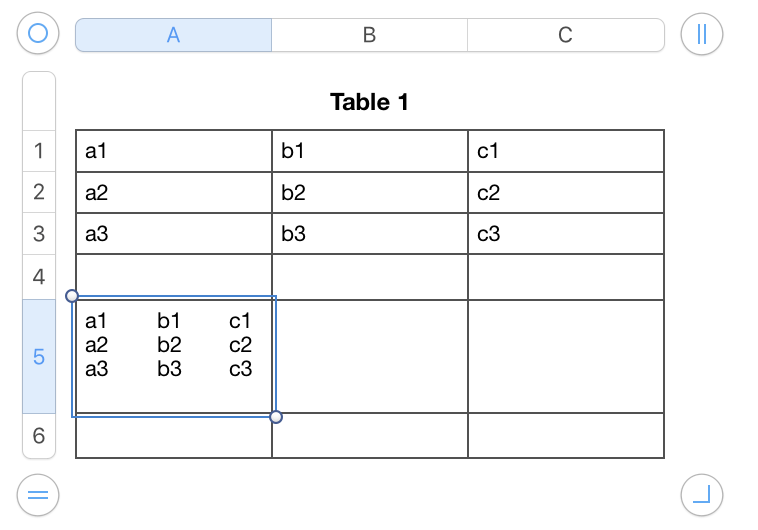Click the empty cell in row 6, column C

tap(566, 435)
